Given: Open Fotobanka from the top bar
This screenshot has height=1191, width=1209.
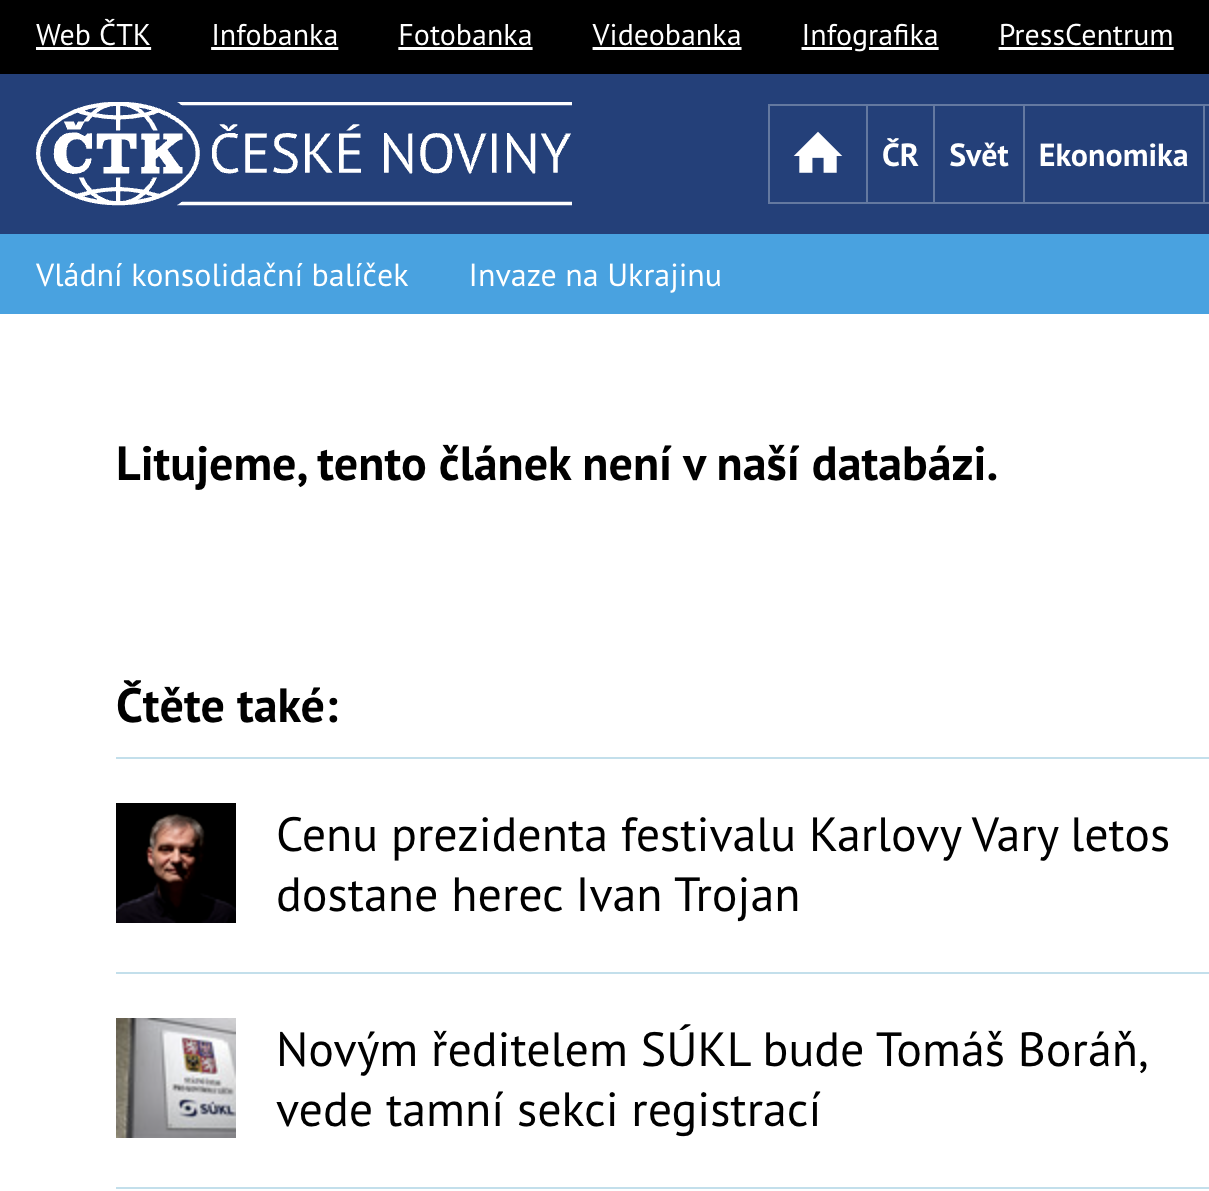Looking at the screenshot, I should (465, 35).
